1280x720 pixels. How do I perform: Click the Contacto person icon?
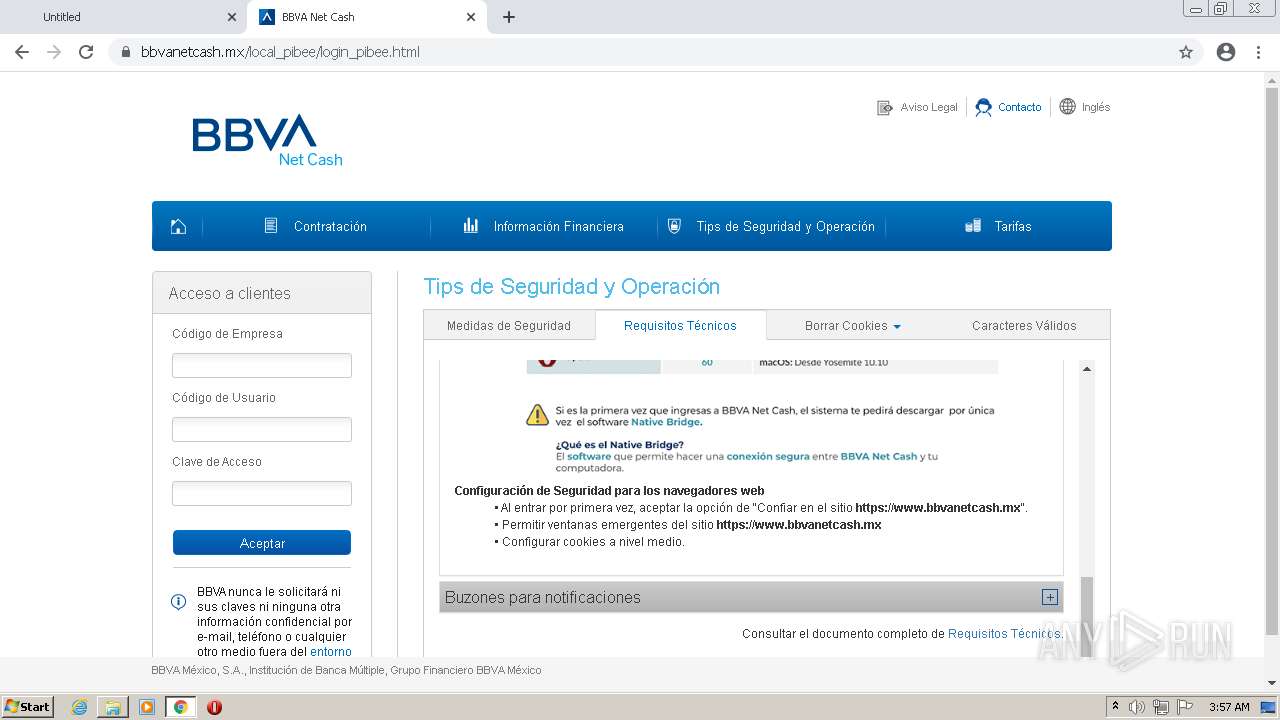click(x=984, y=107)
